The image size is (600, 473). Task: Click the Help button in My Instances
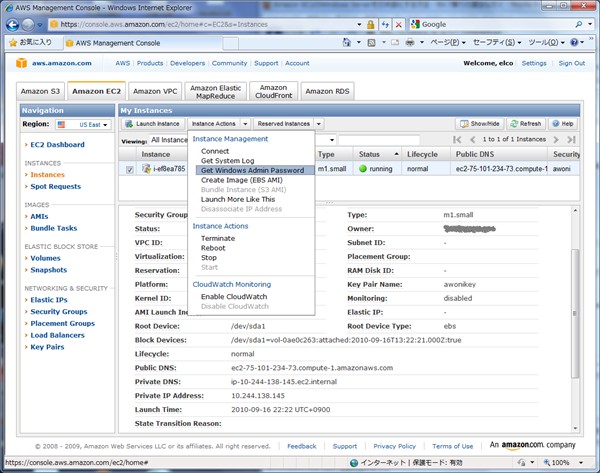[x=563, y=124]
